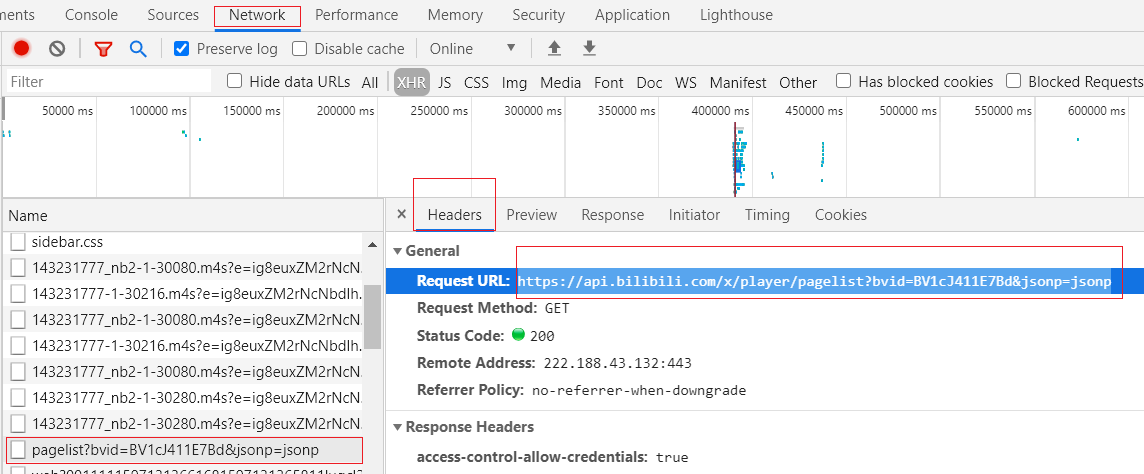Check the Hide data URLs checkbox
The height and width of the screenshot is (474, 1144).
[235, 81]
